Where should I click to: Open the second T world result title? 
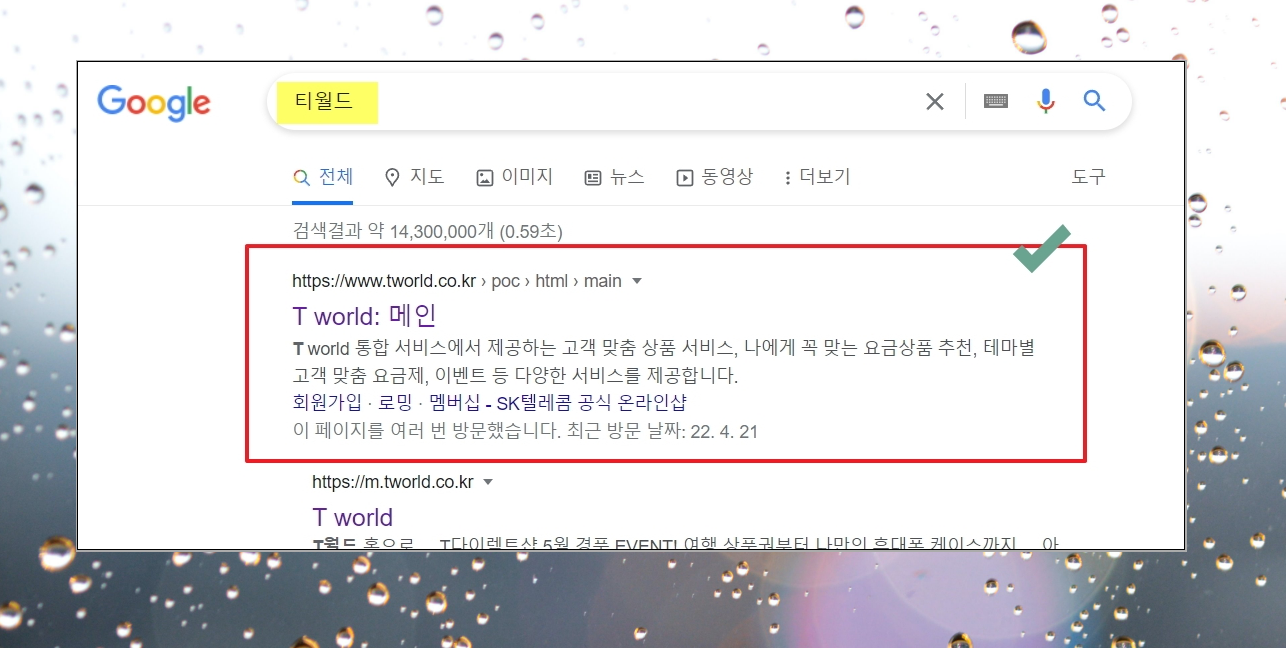pos(352,517)
